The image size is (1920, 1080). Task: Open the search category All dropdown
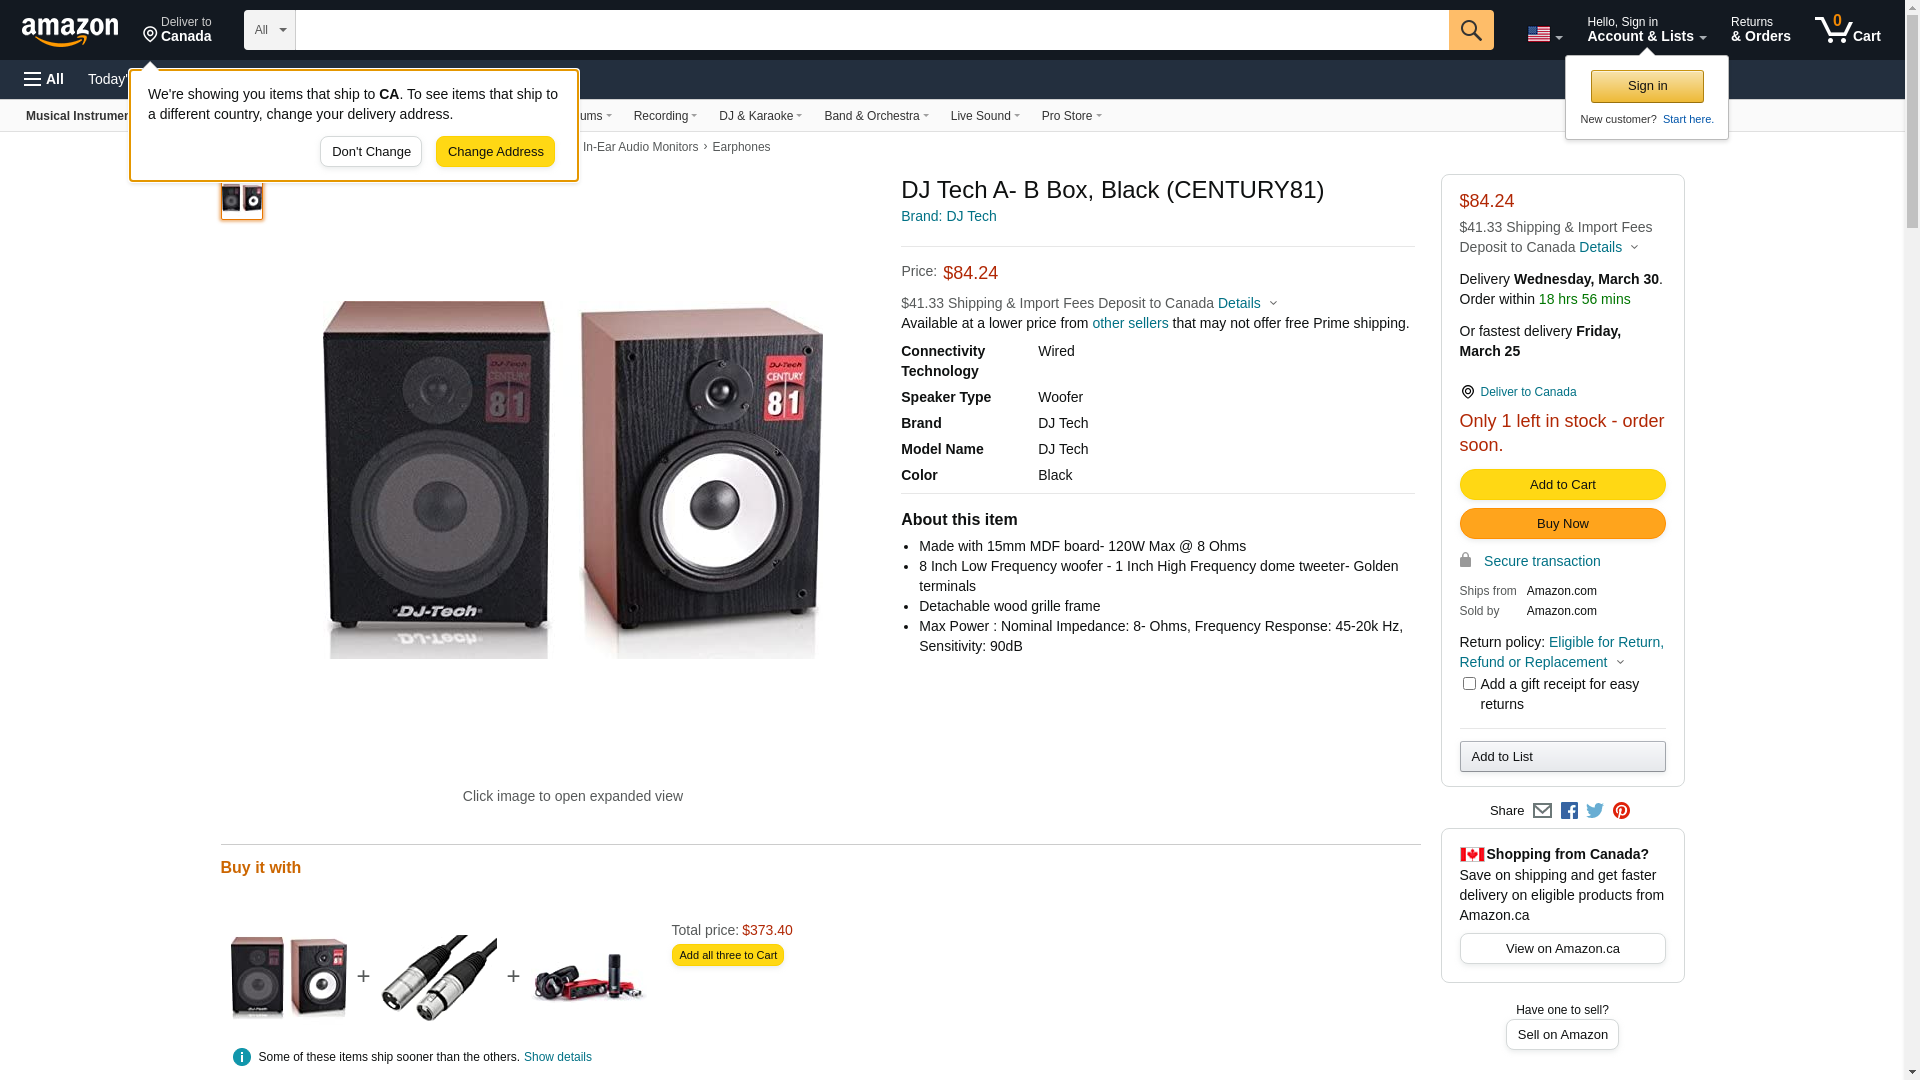pos(269,30)
